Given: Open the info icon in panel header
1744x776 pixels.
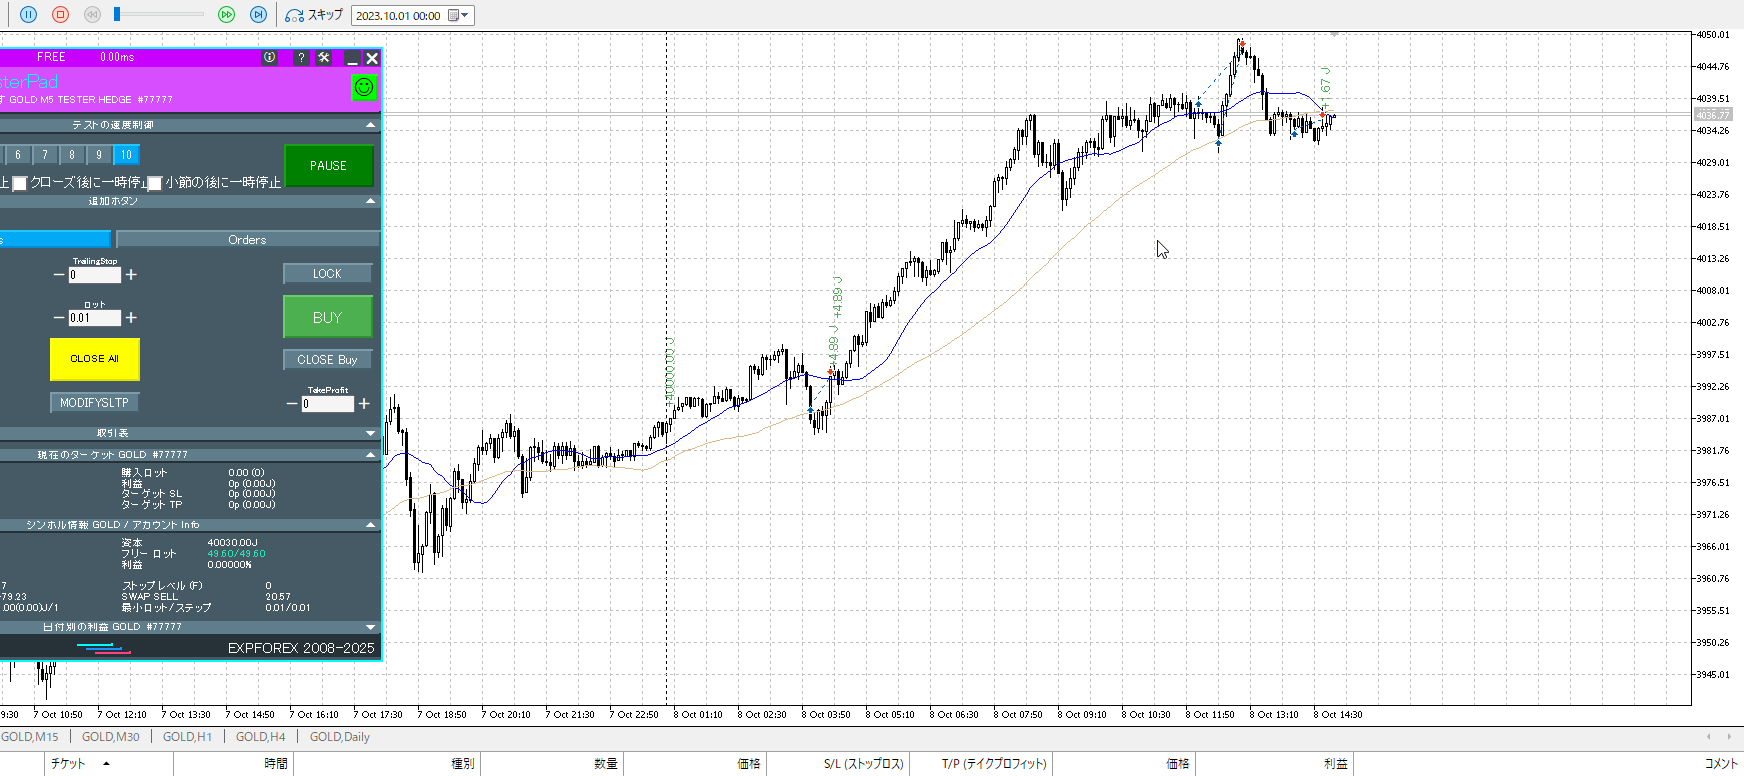Looking at the screenshot, I should pos(270,58).
